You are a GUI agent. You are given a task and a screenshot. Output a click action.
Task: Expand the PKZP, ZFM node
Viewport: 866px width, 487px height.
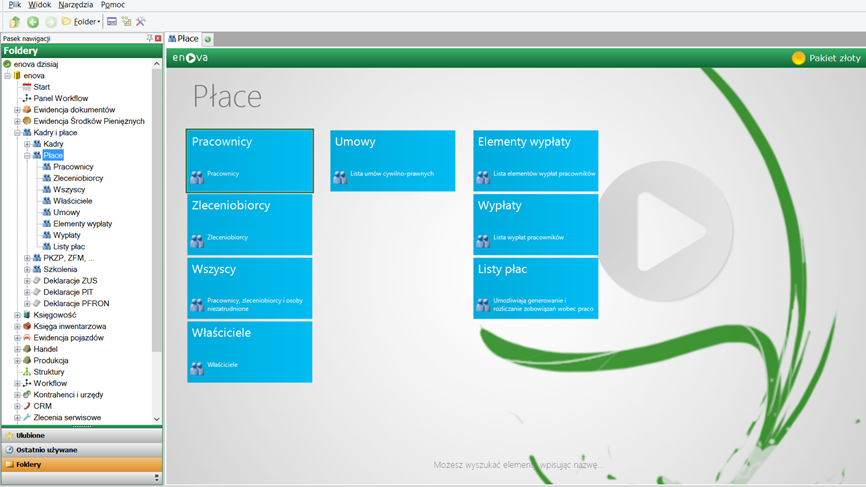tap(28, 258)
